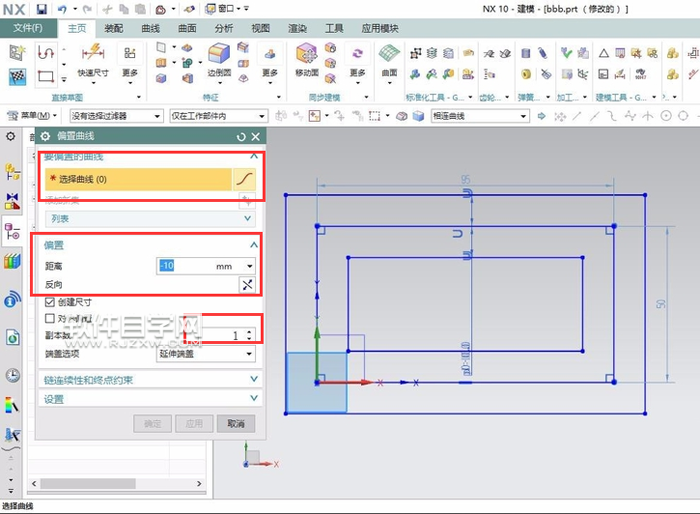The width and height of the screenshot is (700, 514).
Task: Click the save icon in title bar
Action: [42, 8]
